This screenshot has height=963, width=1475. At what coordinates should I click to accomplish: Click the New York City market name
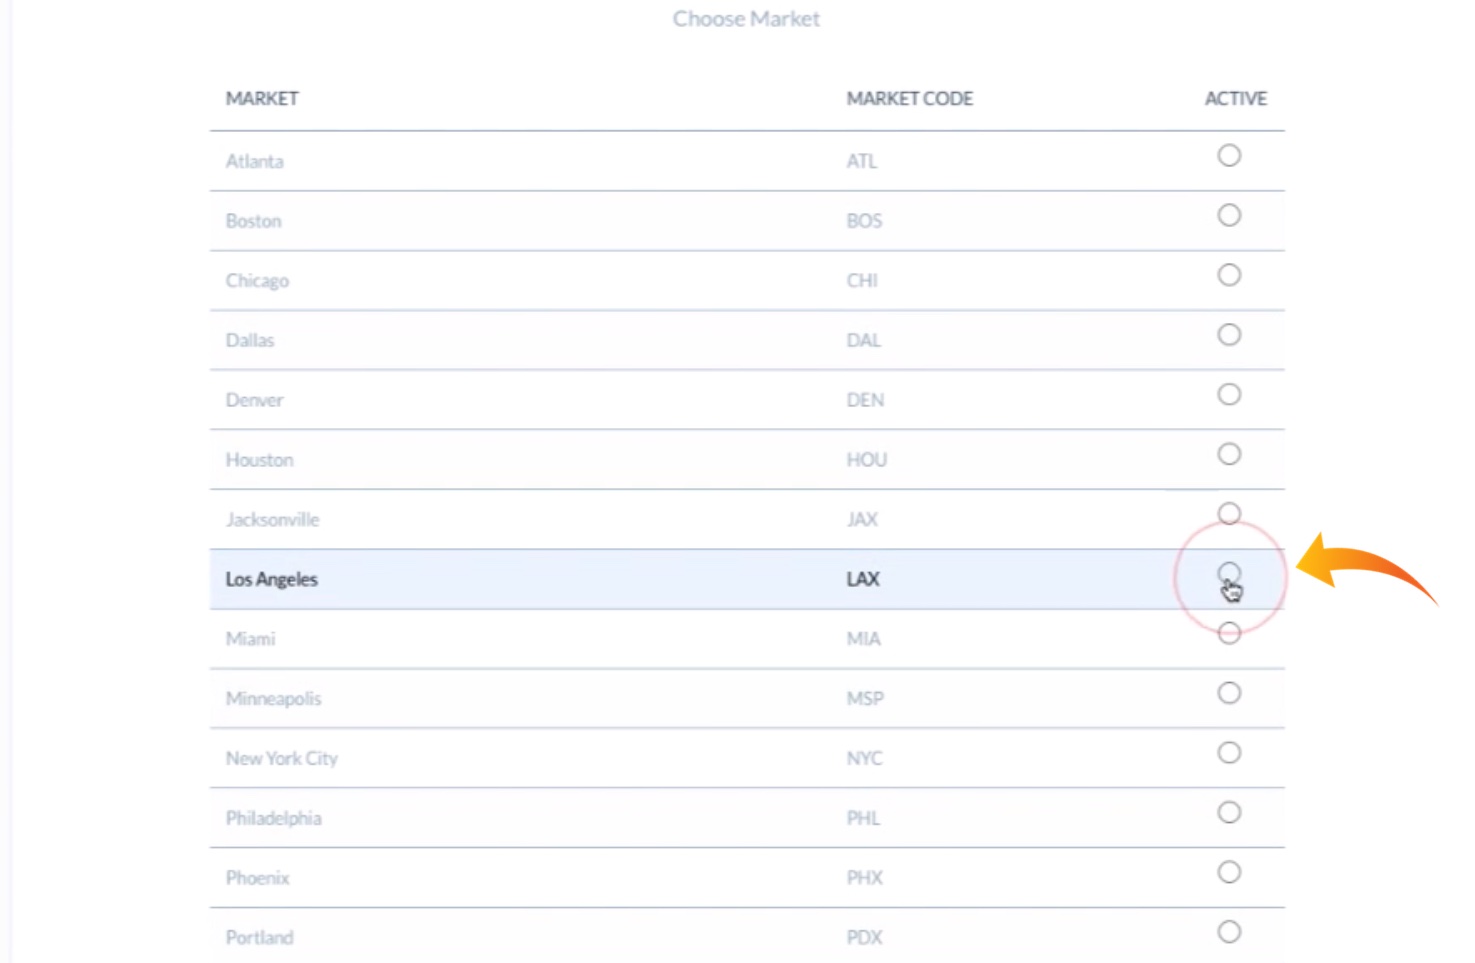point(281,759)
